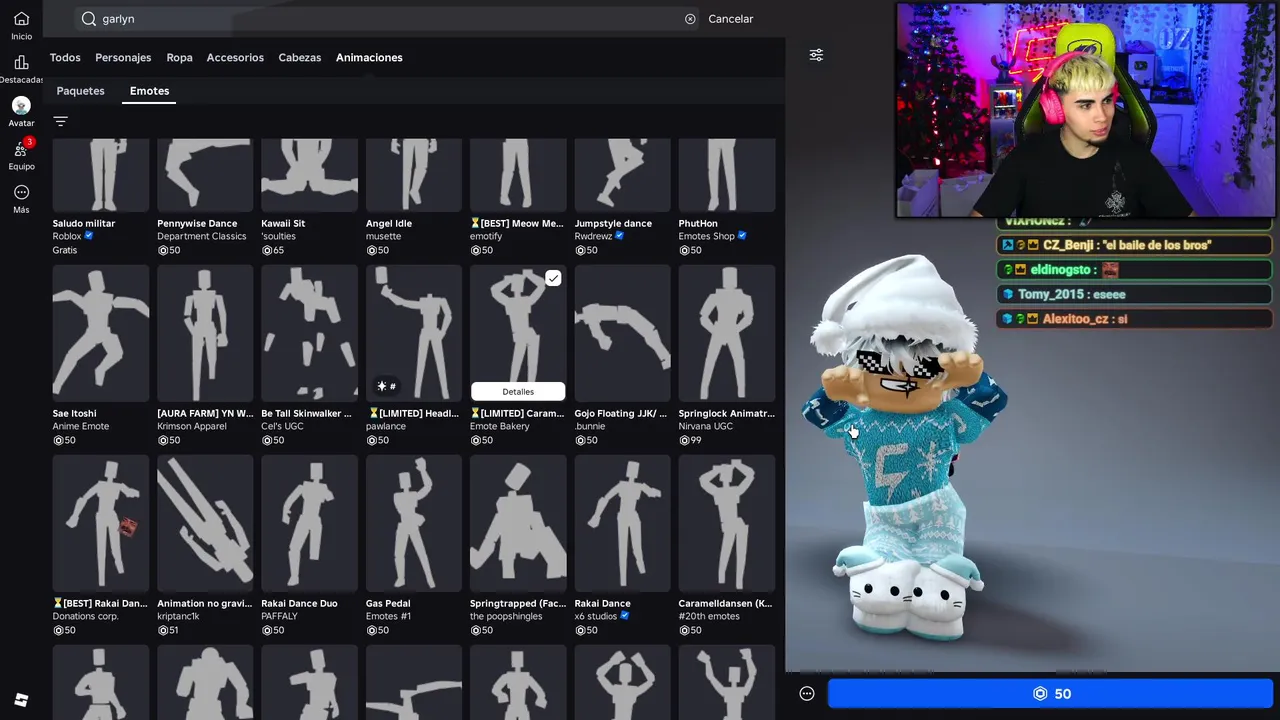Viewport: 1280px width, 720px height.
Task: Switch to the Cabezas tab
Action: pyautogui.click(x=300, y=58)
